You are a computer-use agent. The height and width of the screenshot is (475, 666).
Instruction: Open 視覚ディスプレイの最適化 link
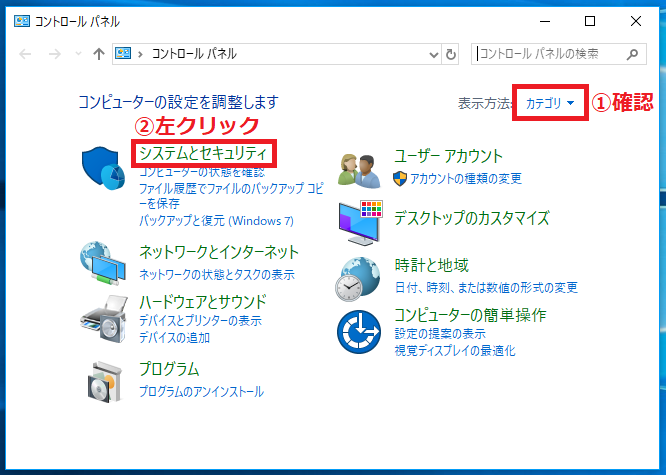tap(455, 351)
